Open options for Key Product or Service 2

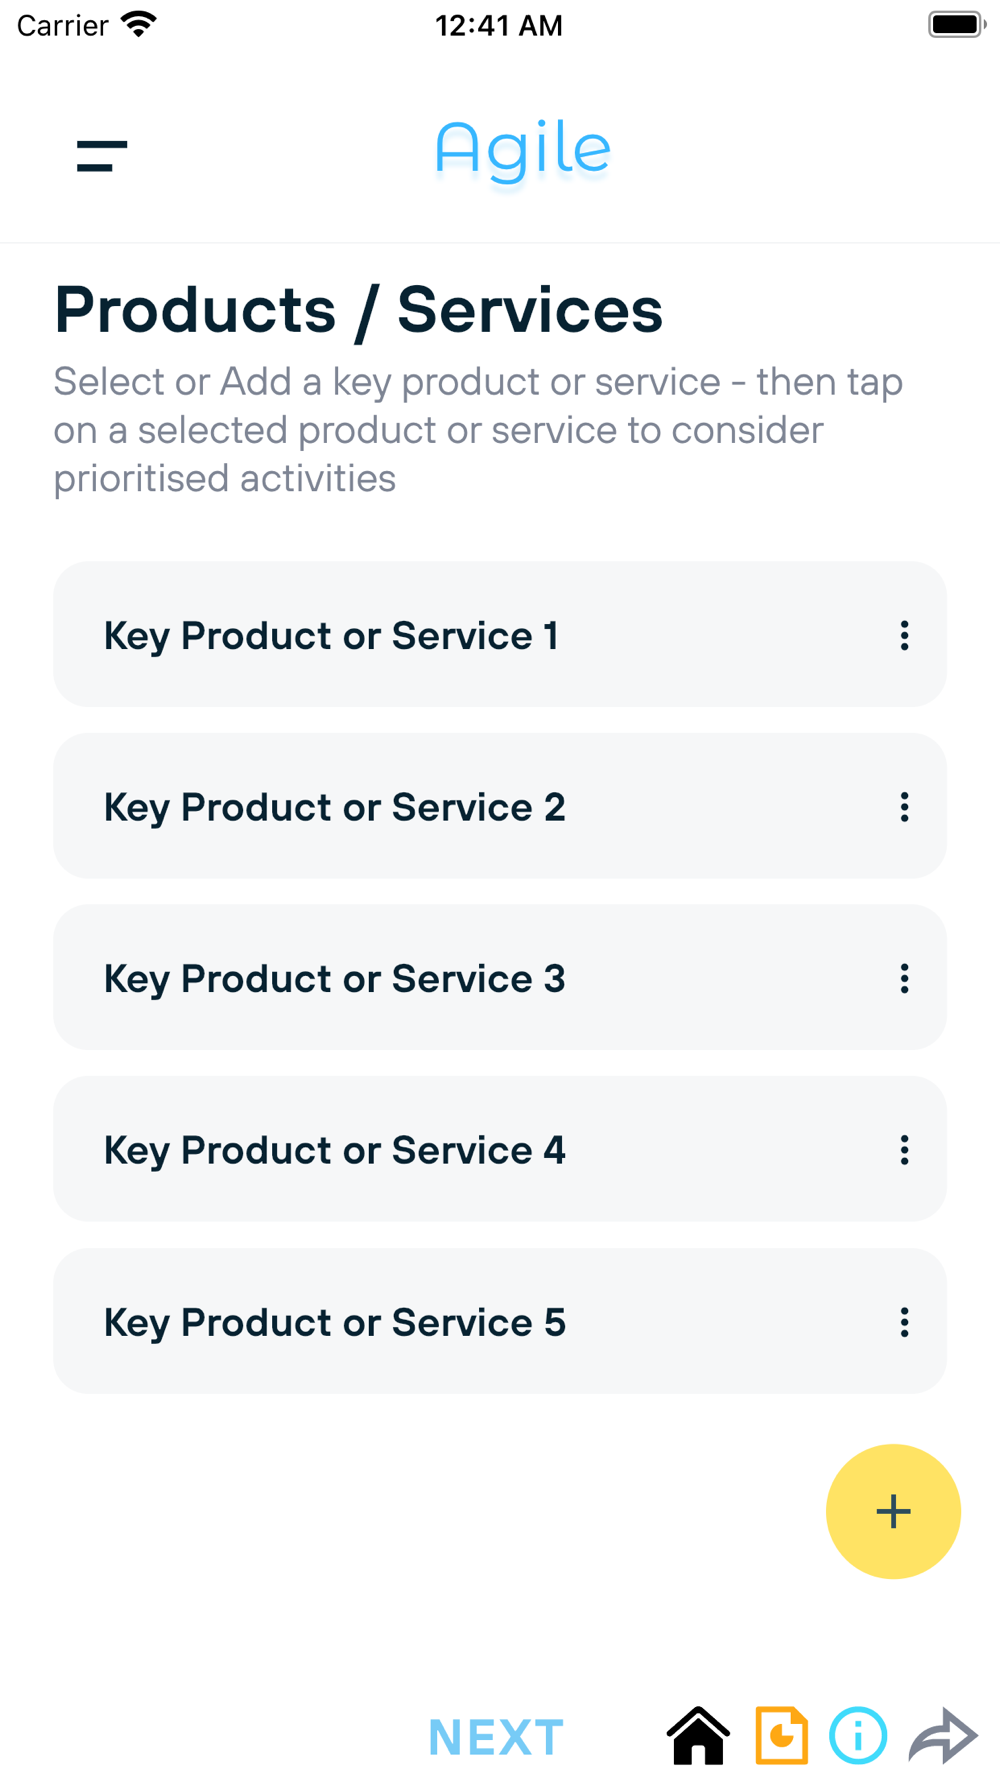click(x=904, y=807)
